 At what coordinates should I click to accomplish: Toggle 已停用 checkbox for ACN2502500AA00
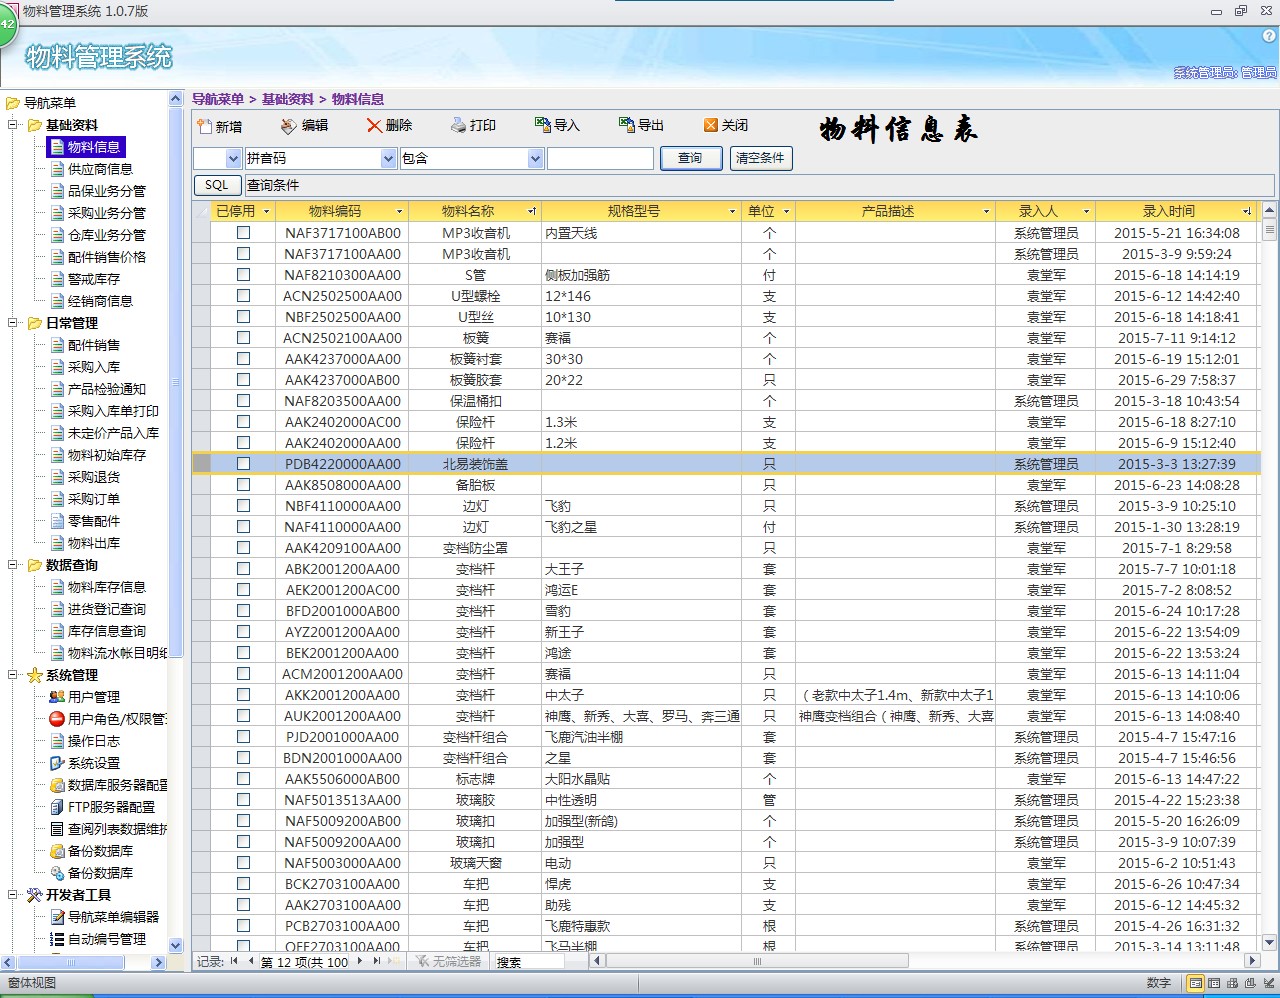(x=243, y=295)
